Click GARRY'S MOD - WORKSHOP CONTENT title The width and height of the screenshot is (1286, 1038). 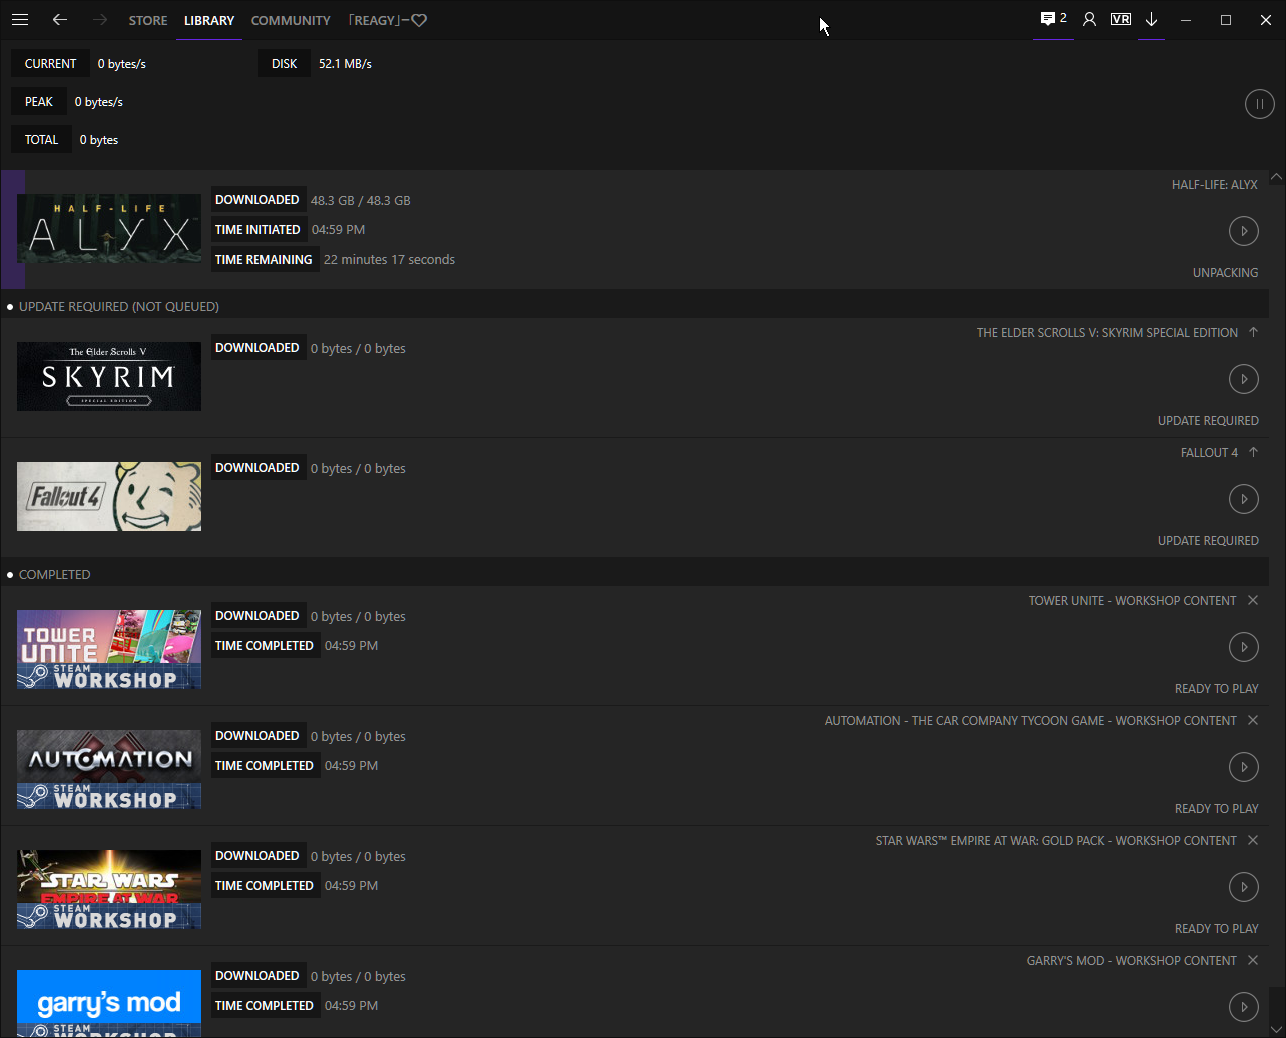click(x=1132, y=961)
